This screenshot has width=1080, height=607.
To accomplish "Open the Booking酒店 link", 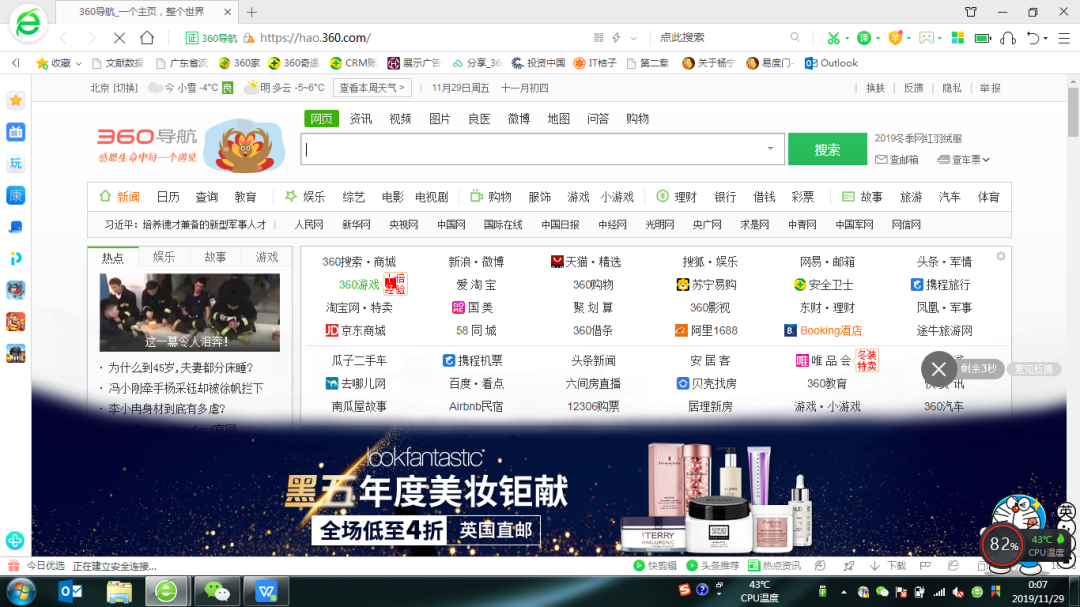I will 823,331.
